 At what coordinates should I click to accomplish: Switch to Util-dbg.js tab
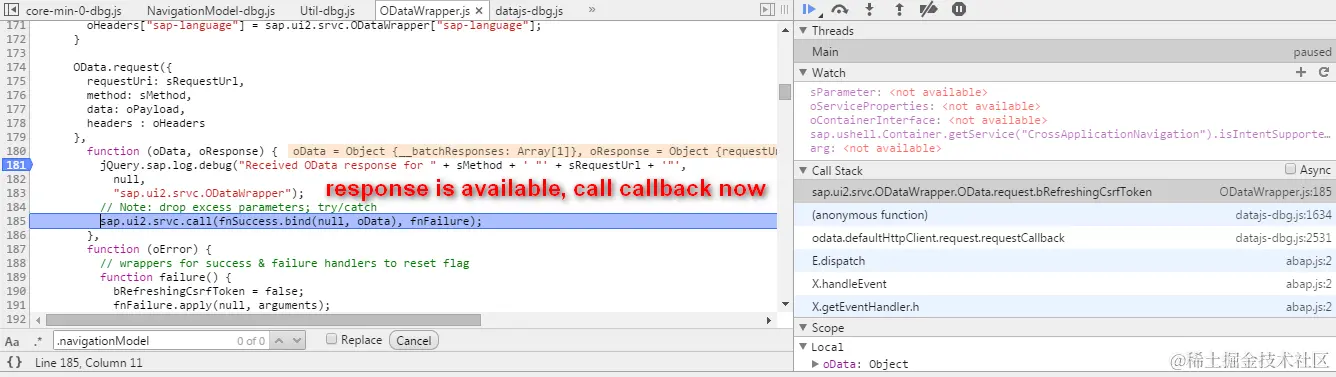pyautogui.click(x=327, y=10)
